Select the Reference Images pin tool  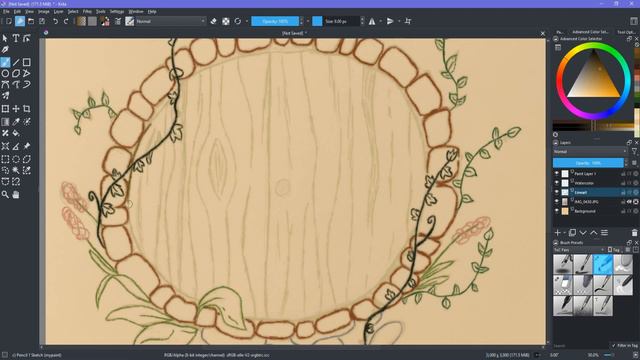point(27,146)
